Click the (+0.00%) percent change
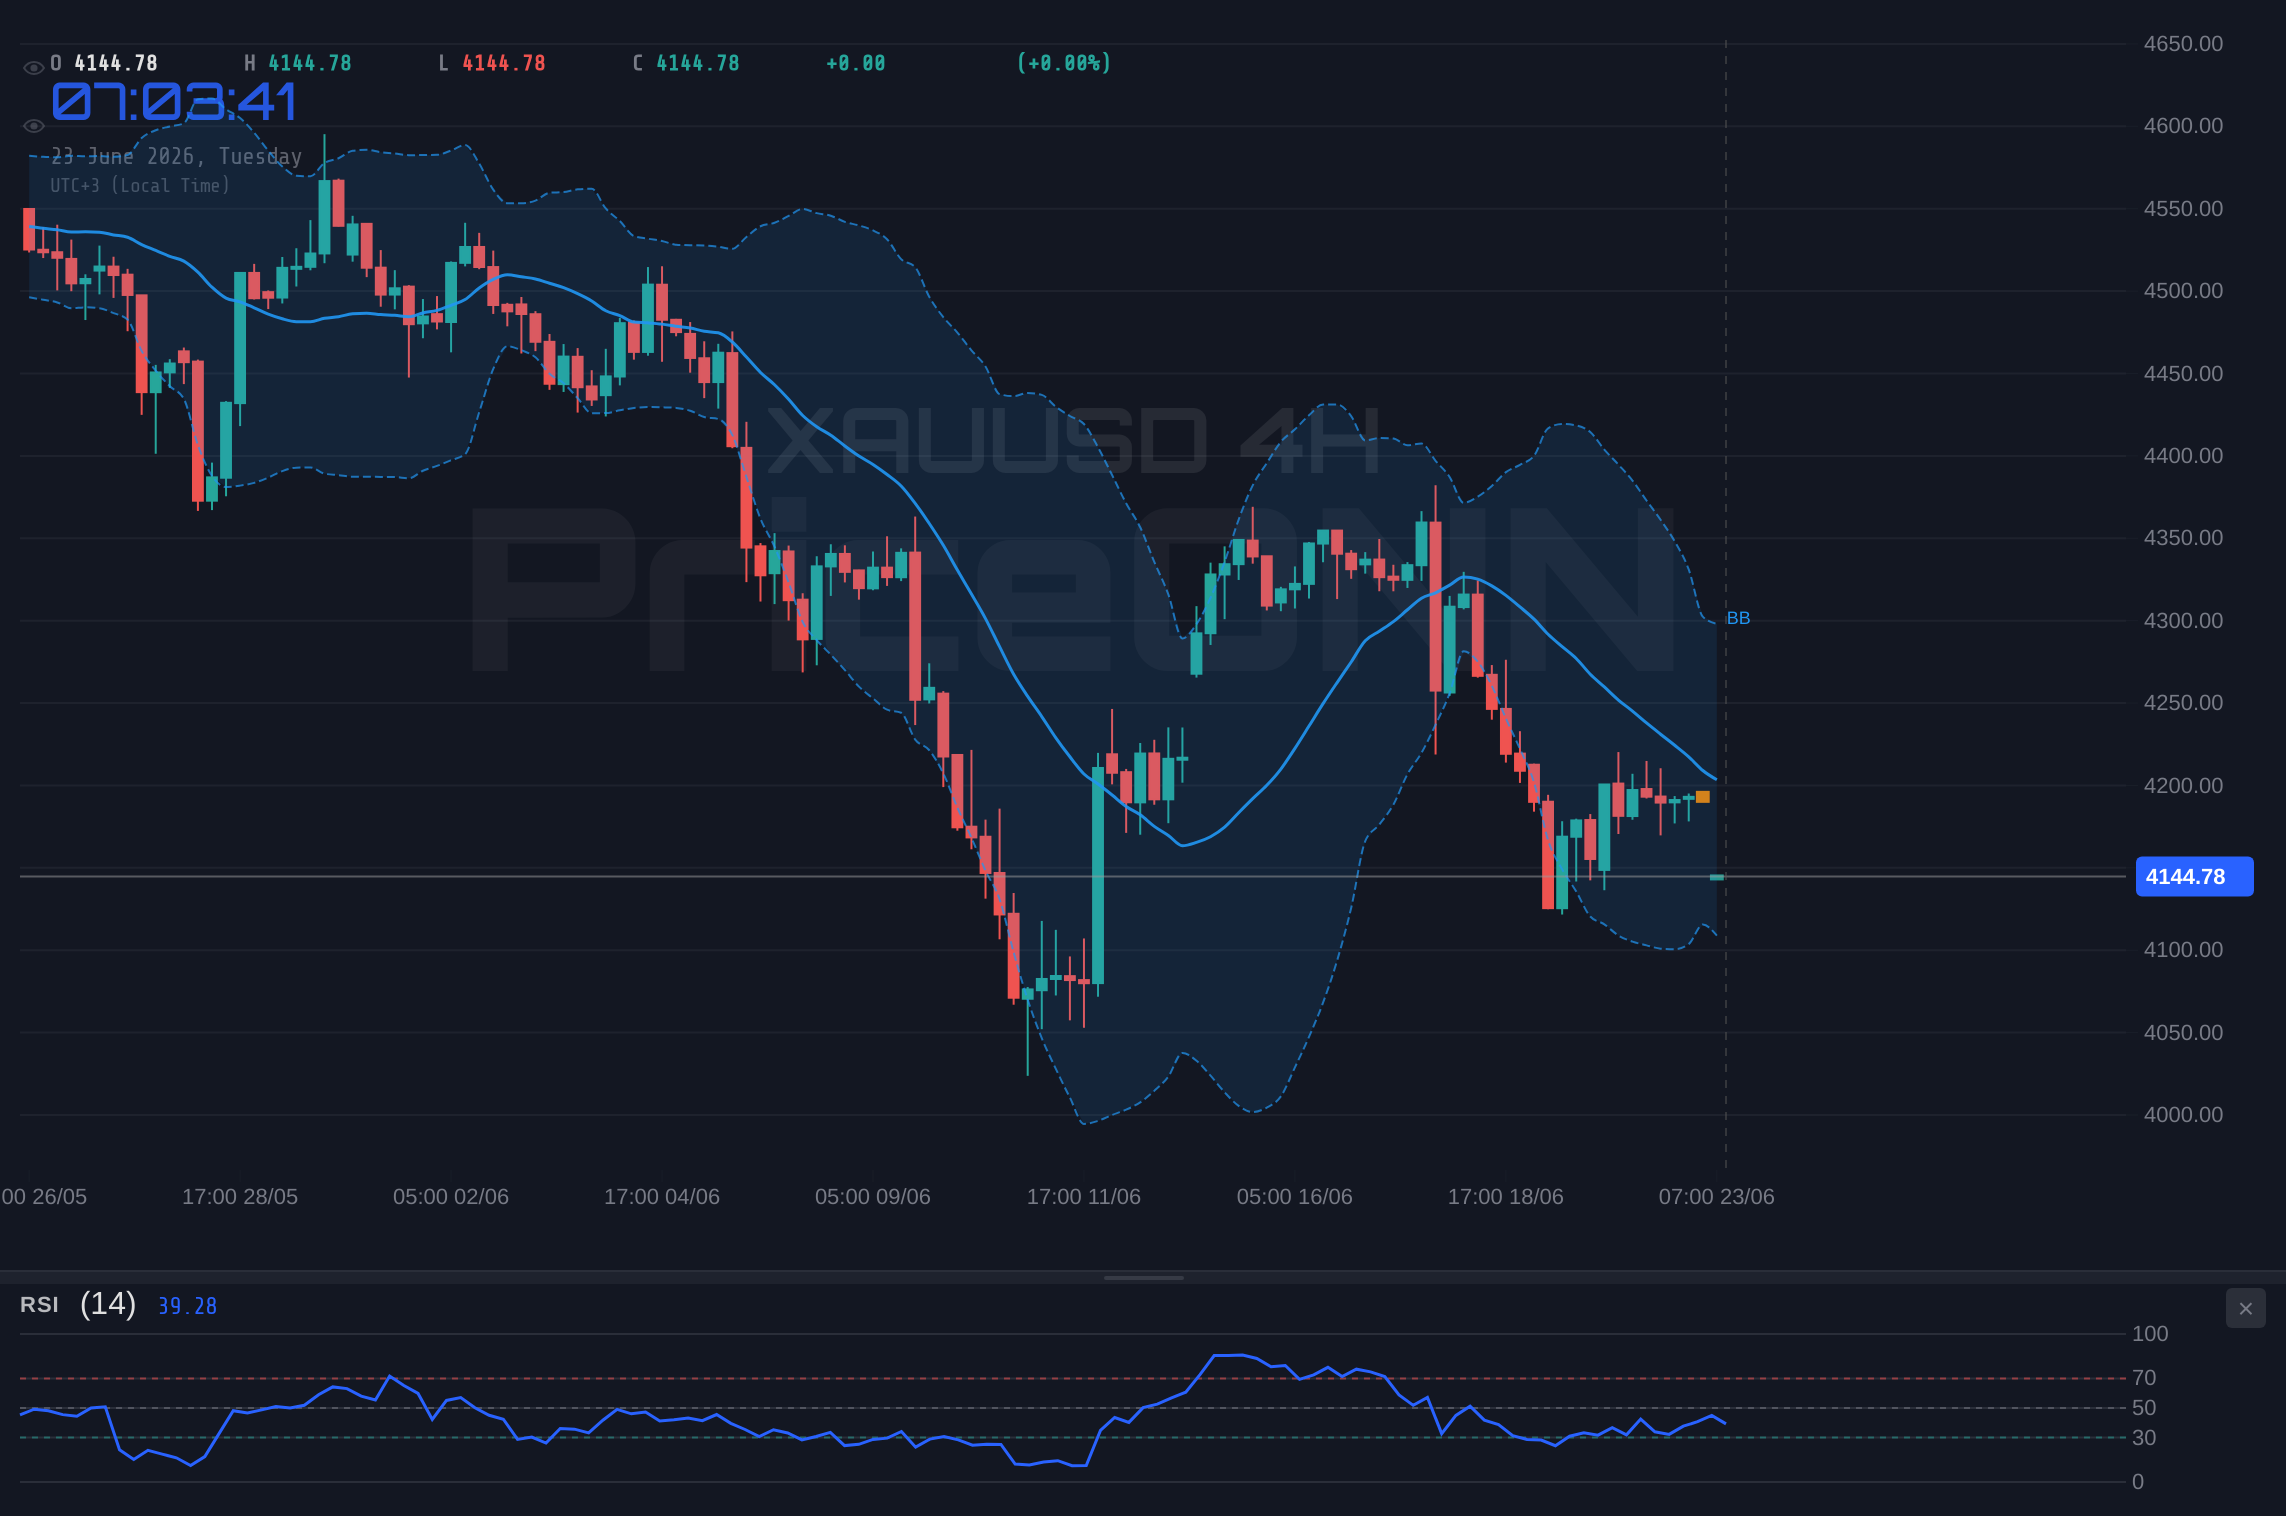The image size is (2286, 1516). click(x=1064, y=63)
